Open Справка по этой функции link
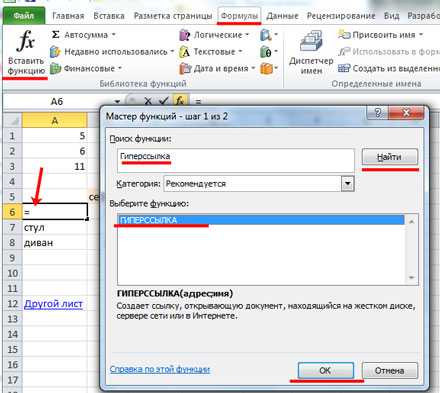 click(x=160, y=369)
